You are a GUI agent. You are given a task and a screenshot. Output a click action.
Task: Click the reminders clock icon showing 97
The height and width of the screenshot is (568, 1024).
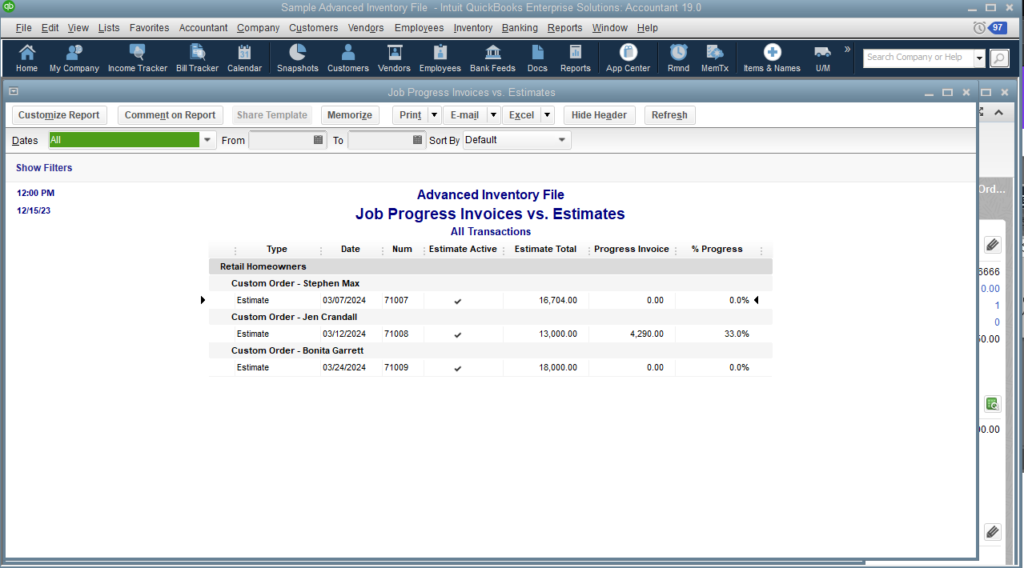(989, 27)
